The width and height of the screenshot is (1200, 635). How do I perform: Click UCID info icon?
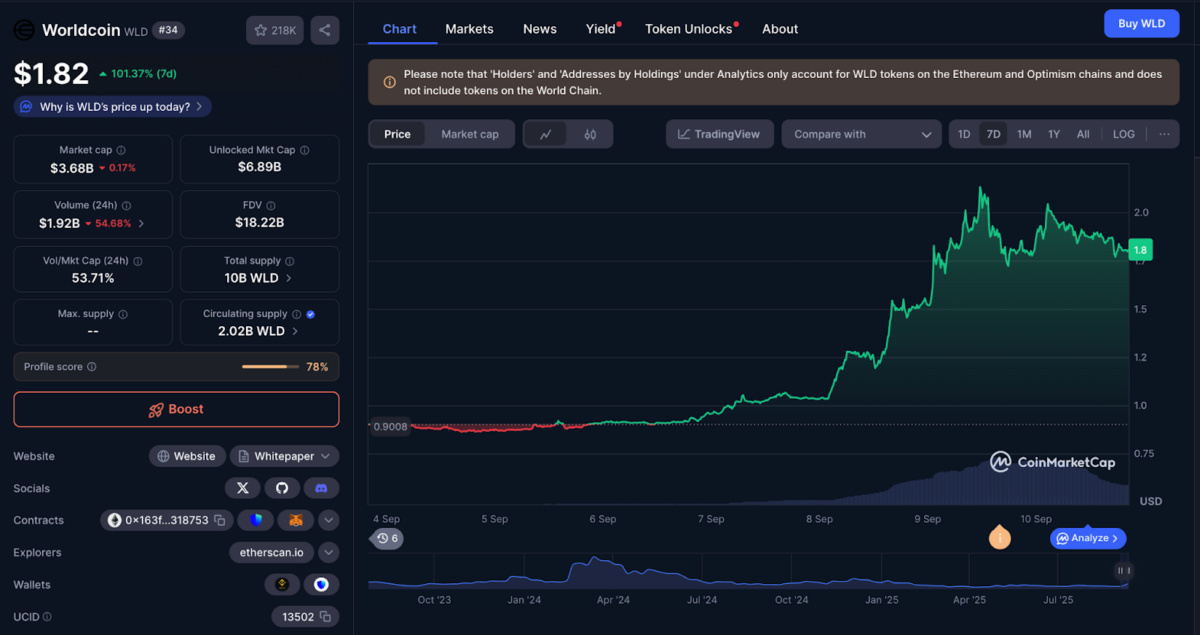(x=47, y=617)
